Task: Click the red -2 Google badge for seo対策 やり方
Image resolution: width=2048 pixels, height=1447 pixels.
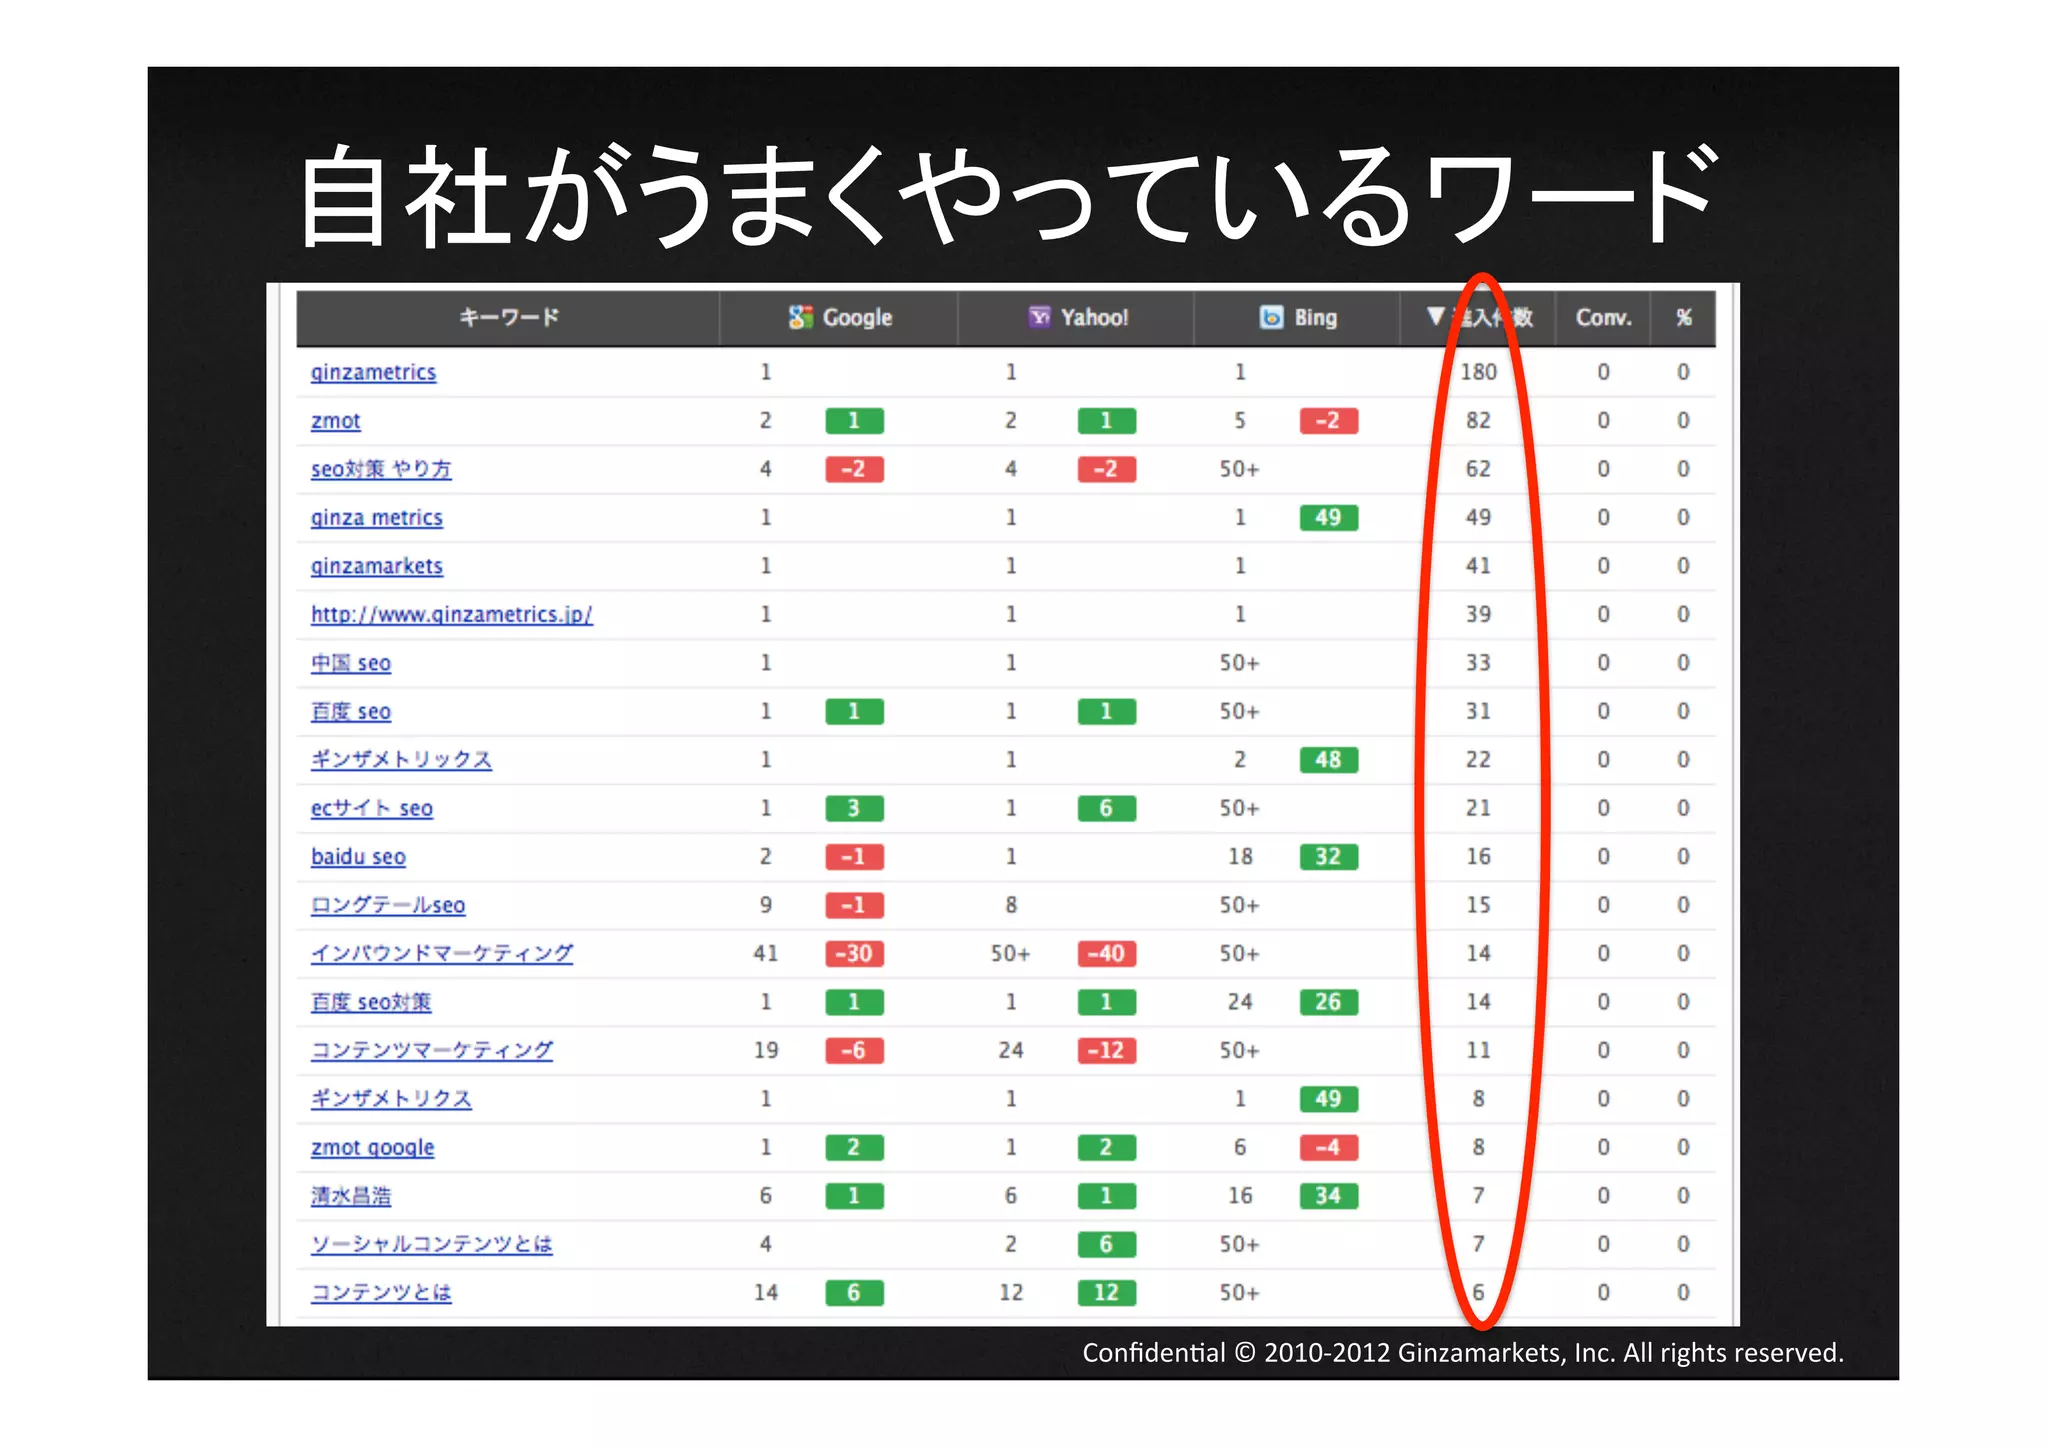Action: pyautogui.click(x=854, y=469)
